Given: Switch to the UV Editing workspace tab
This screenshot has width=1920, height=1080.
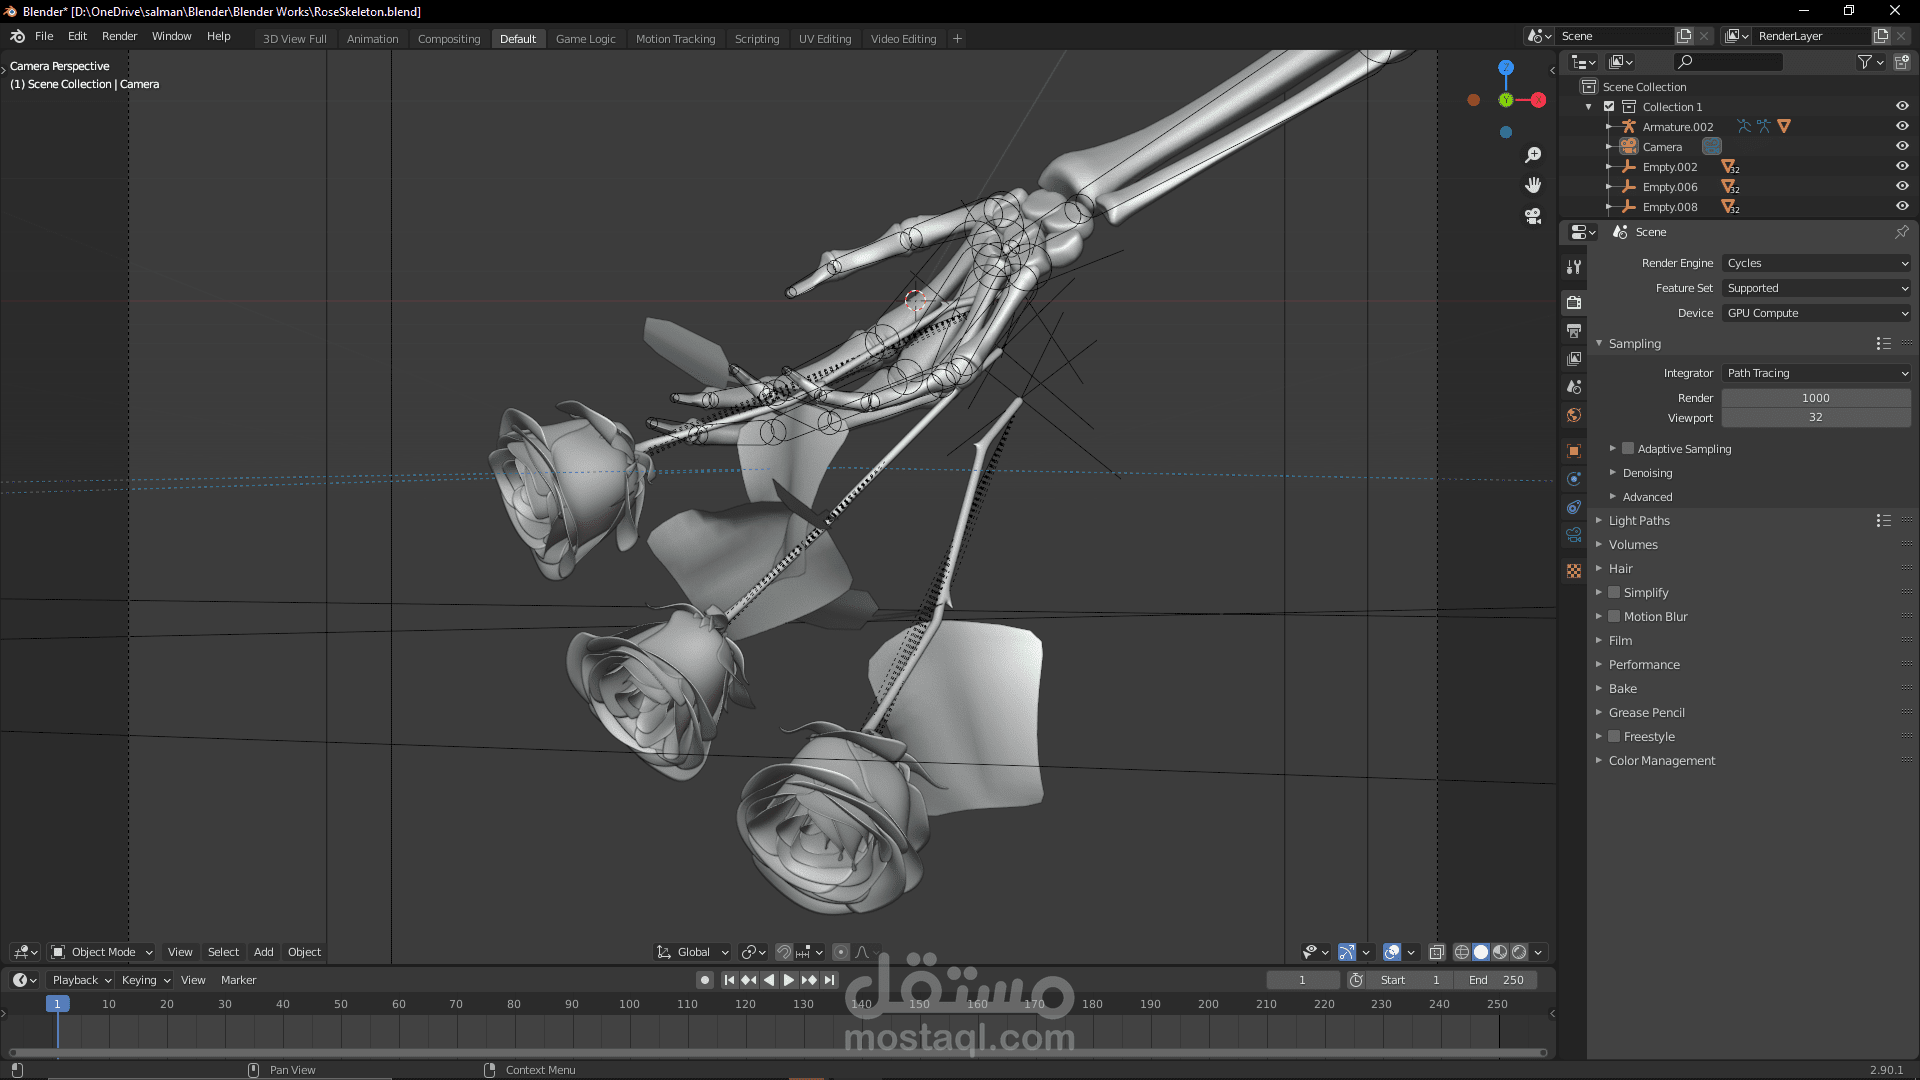Looking at the screenshot, I should point(825,39).
